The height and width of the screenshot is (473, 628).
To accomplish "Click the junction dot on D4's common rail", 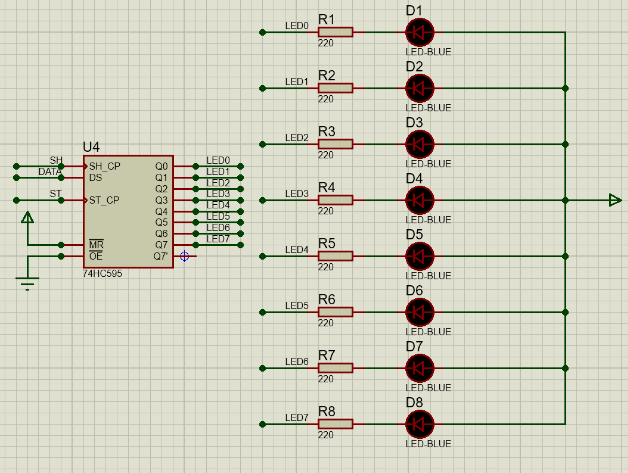I will (x=565, y=200).
